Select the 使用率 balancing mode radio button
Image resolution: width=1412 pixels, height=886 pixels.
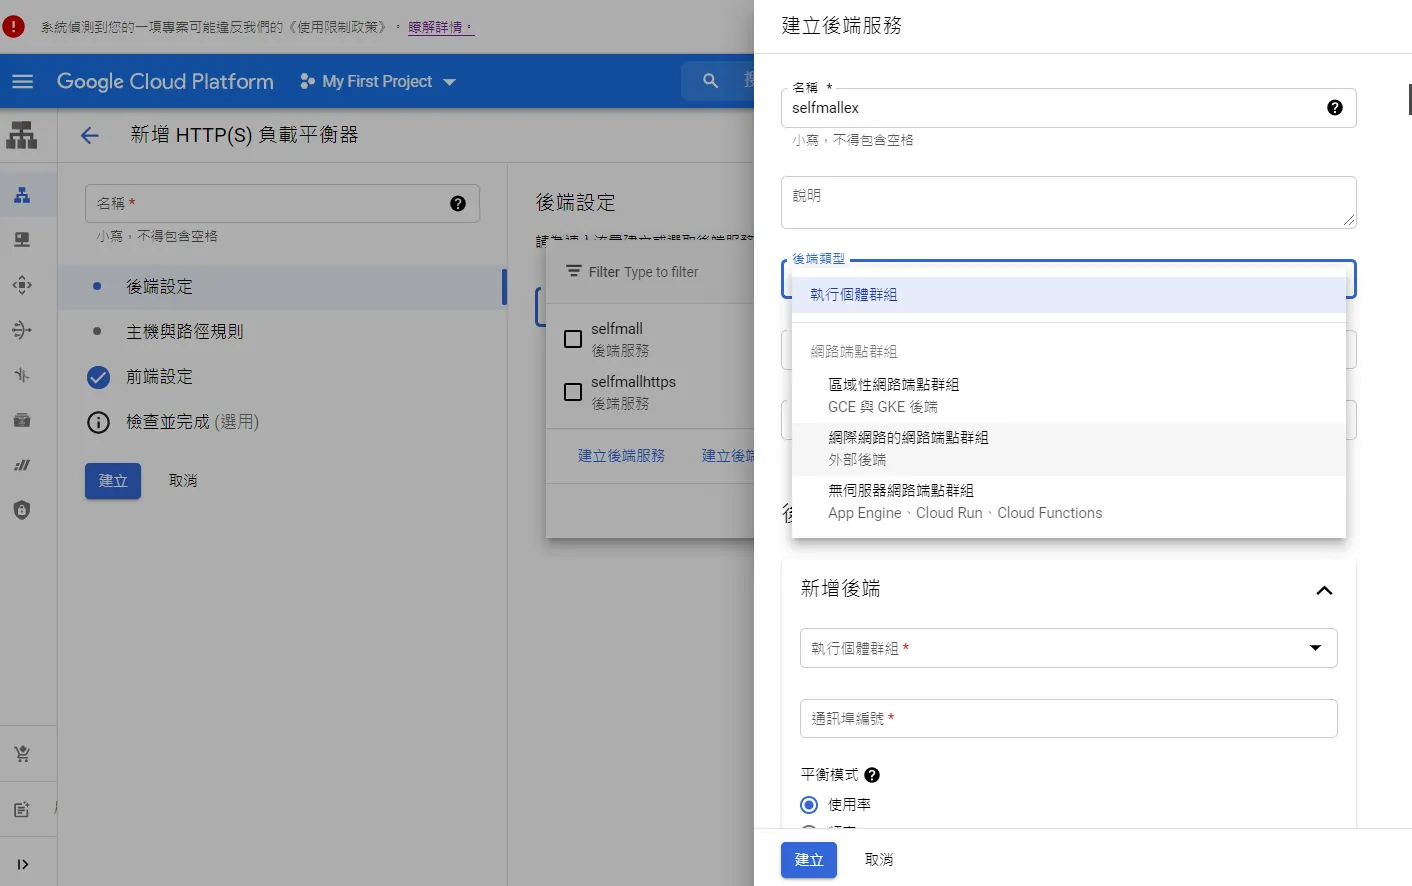(809, 805)
